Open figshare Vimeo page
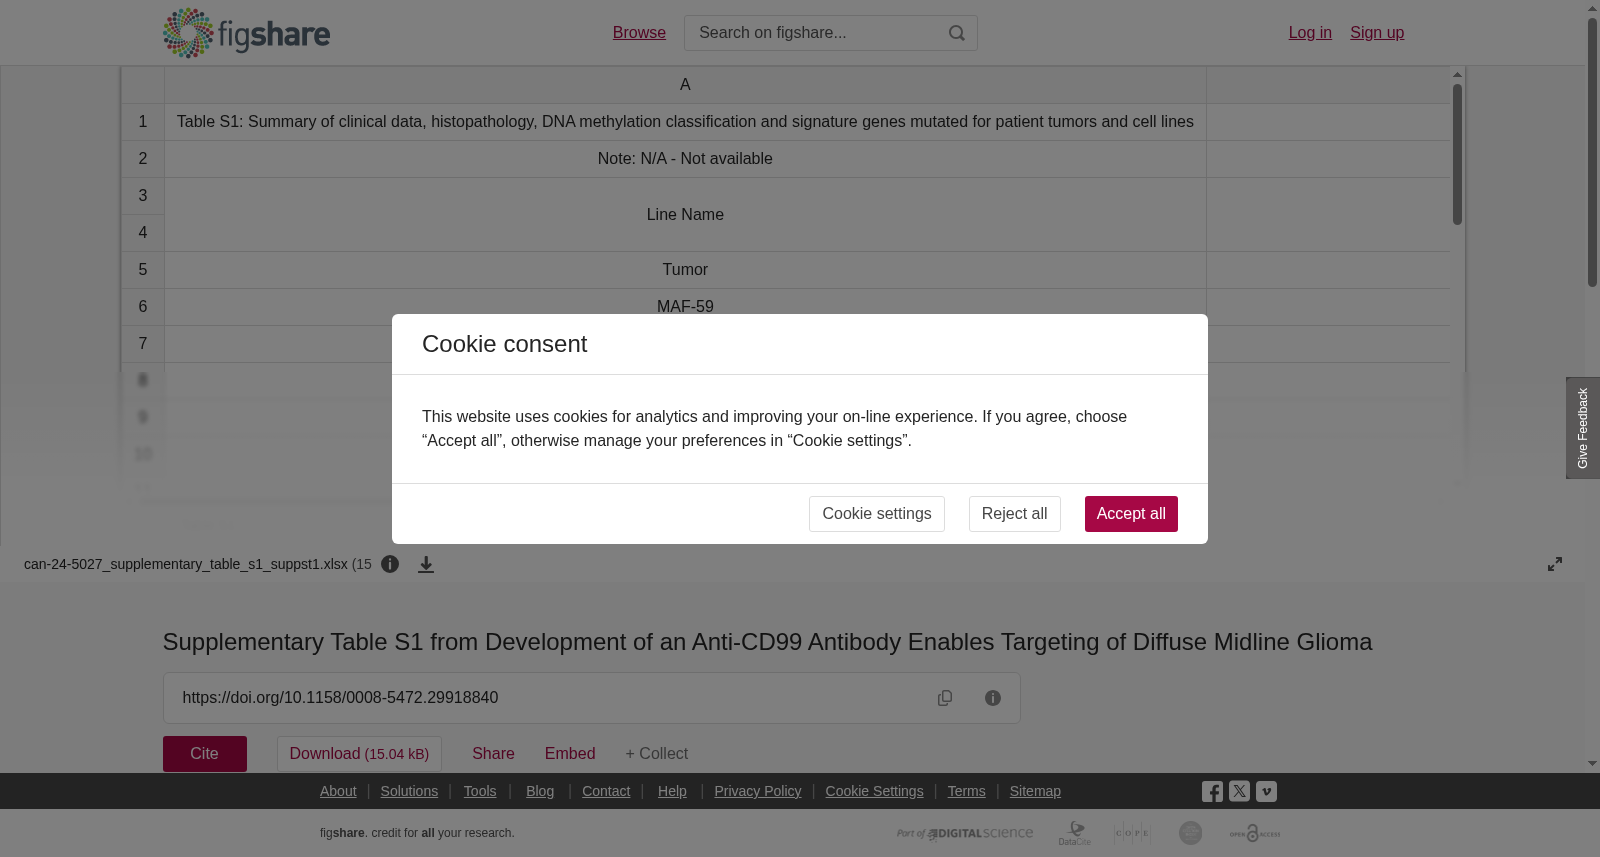The height and width of the screenshot is (857, 1600). [x=1266, y=791]
